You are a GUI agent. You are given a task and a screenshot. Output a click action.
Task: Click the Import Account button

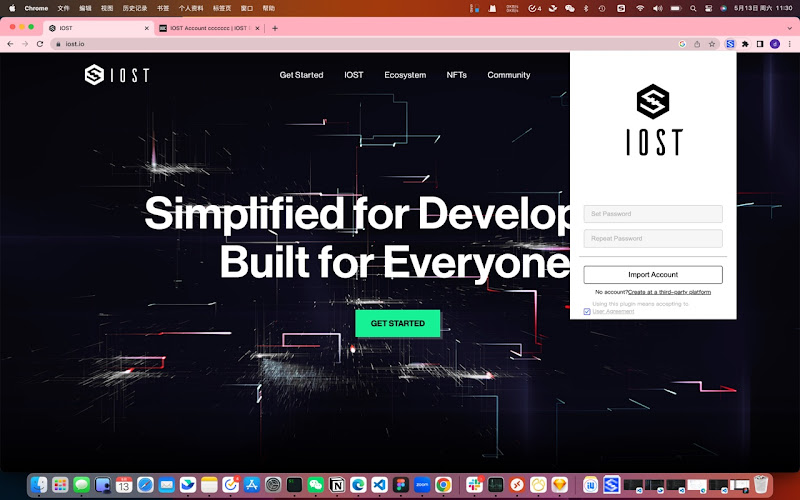(x=653, y=274)
